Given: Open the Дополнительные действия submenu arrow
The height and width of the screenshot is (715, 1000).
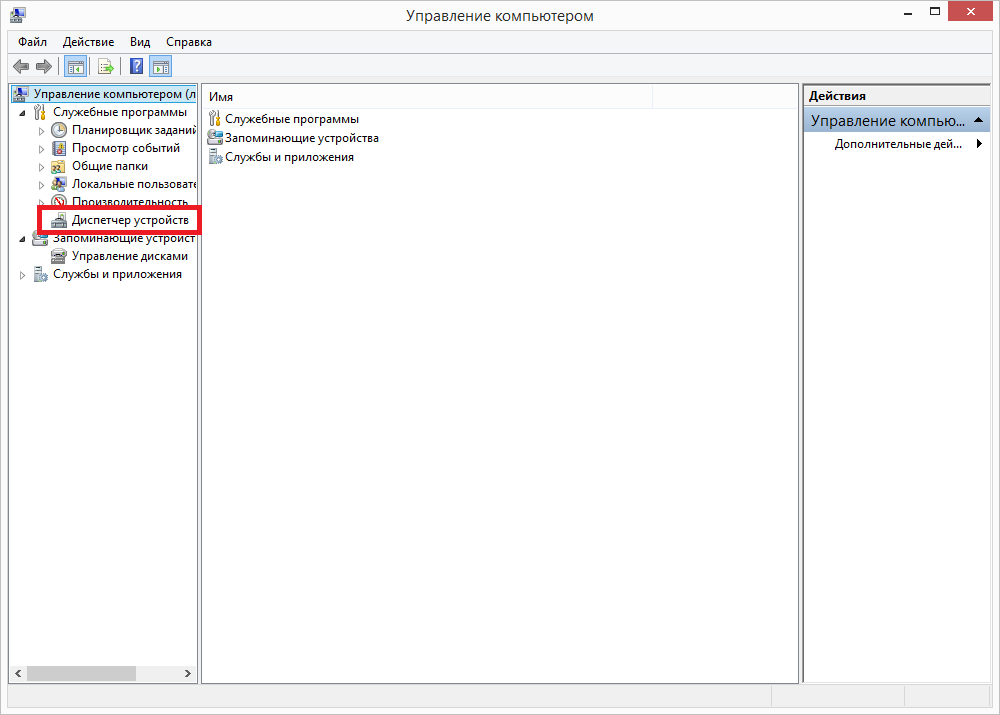Looking at the screenshot, I should [979, 144].
